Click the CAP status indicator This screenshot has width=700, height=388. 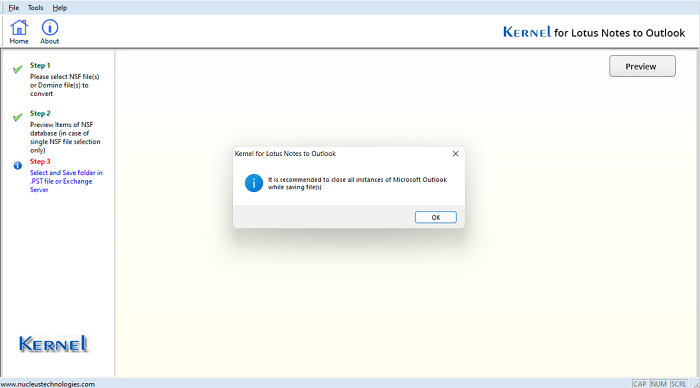640,384
